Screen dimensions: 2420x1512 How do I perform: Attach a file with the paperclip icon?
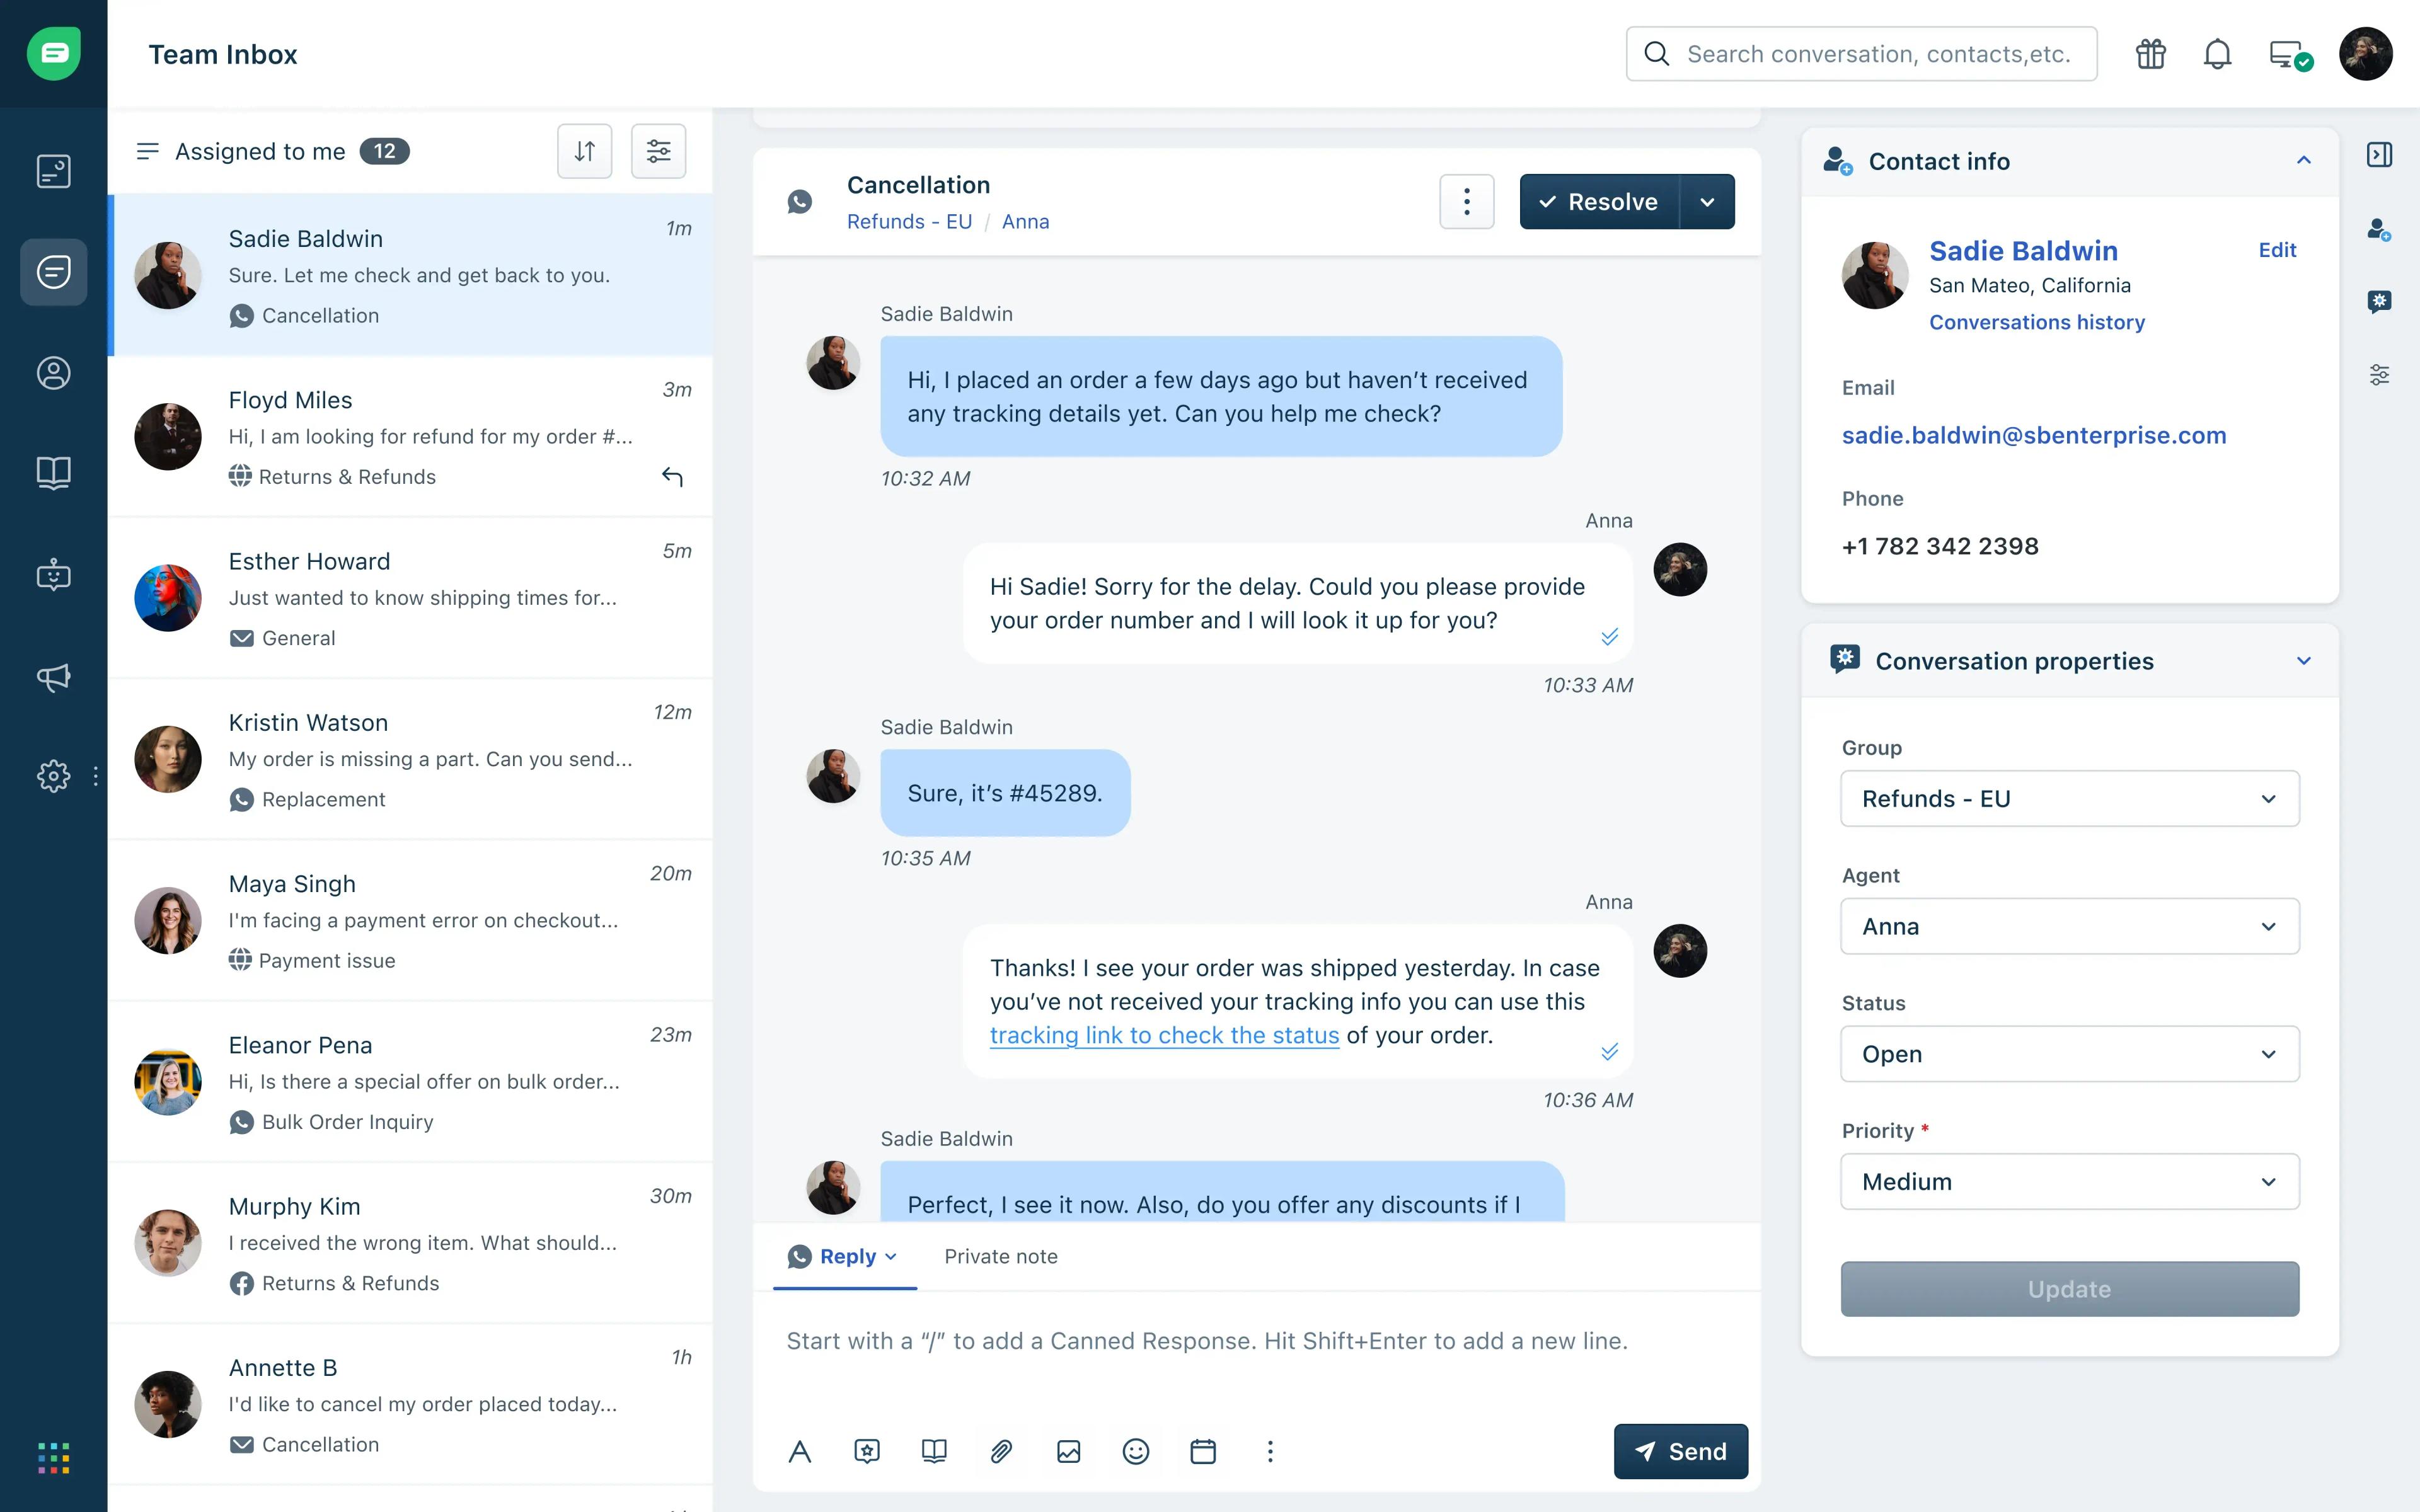click(1001, 1451)
